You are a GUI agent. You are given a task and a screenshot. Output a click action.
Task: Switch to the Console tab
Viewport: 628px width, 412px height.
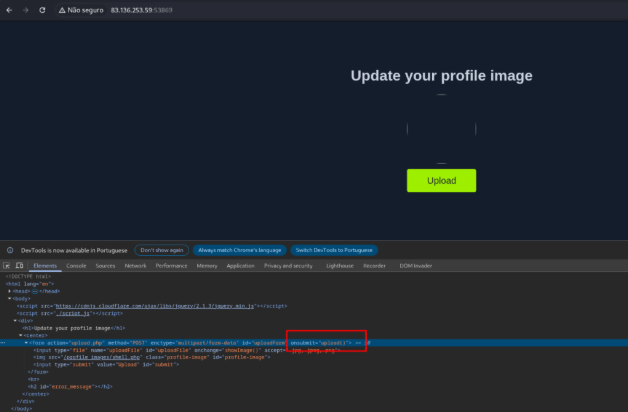click(76, 266)
